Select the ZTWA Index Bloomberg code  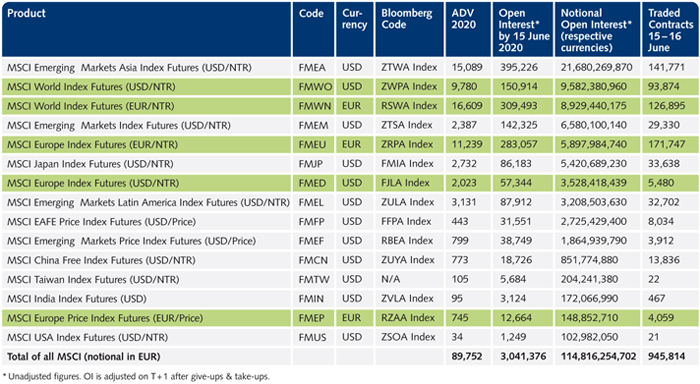point(409,67)
